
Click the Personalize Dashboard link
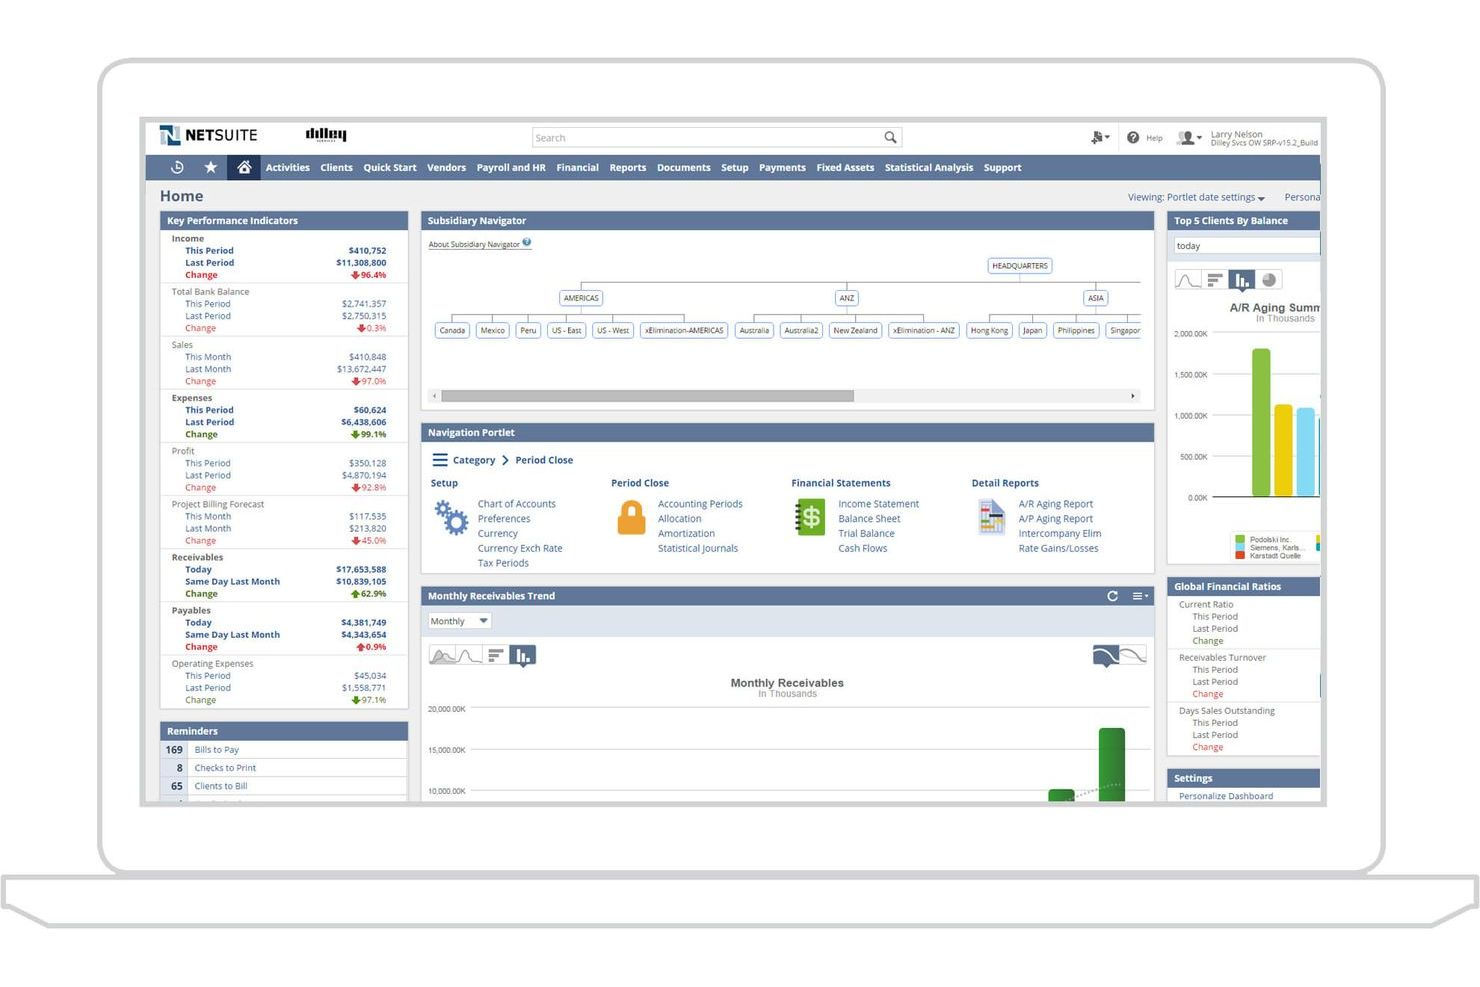(1226, 796)
